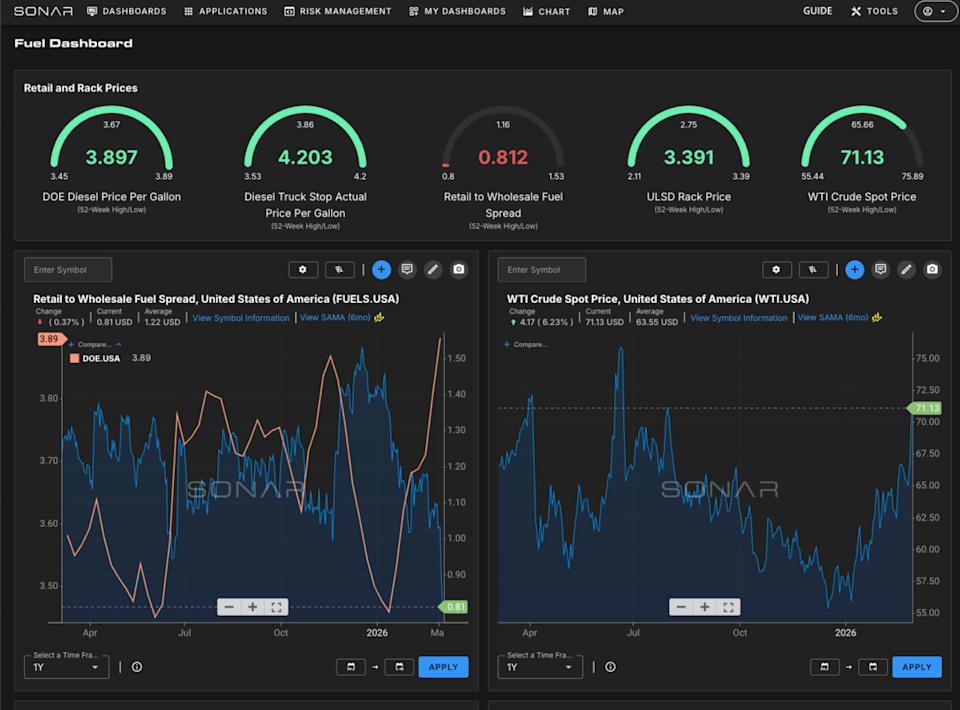Select the pencil drawing tool on fuel spread chart
Viewport: 960px width, 710px height.
pos(432,269)
